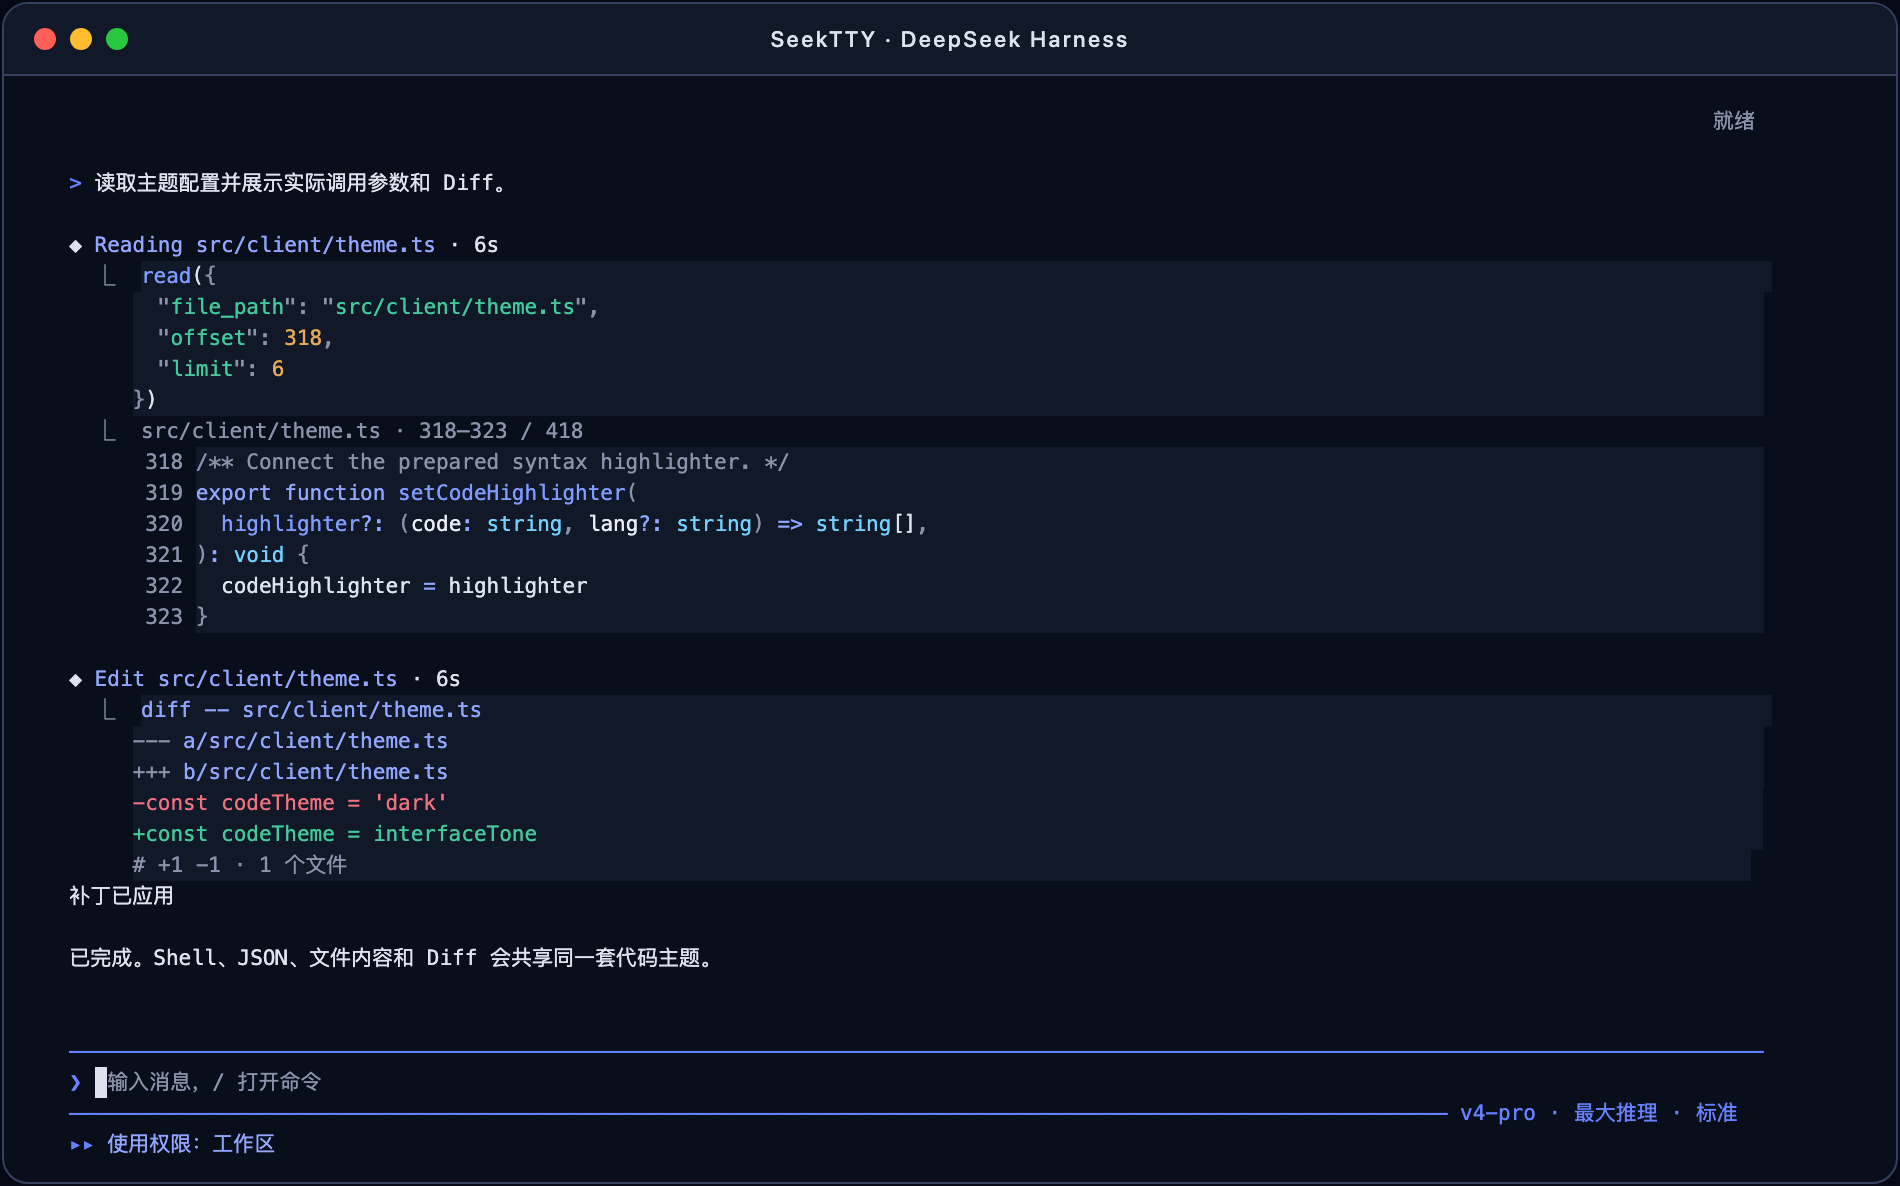Open the v4-pro model selector
This screenshot has height=1186, width=1900.
pyautogui.click(x=1497, y=1113)
